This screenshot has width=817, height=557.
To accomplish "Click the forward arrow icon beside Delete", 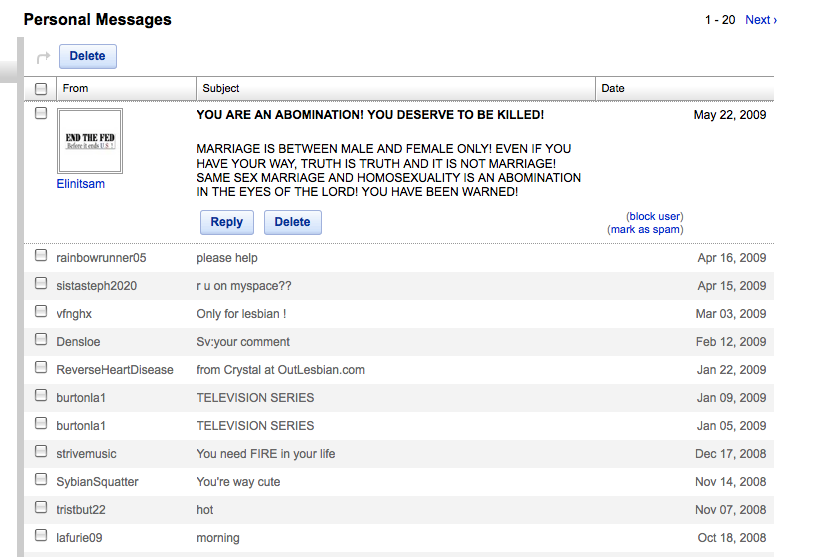I will 43,57.
